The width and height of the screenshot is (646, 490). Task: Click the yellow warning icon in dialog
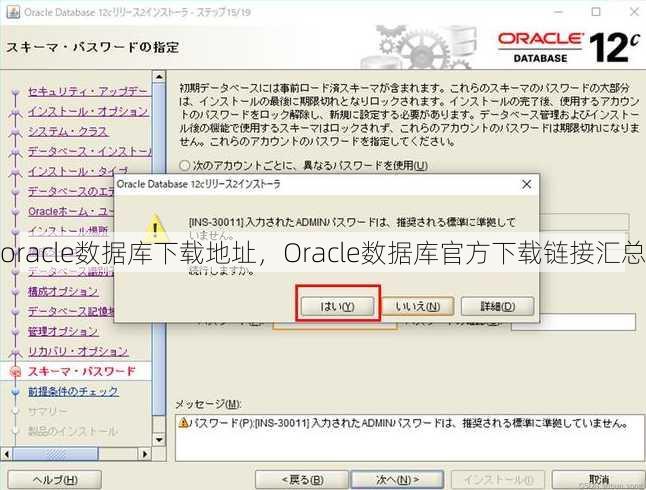[154, 227]
